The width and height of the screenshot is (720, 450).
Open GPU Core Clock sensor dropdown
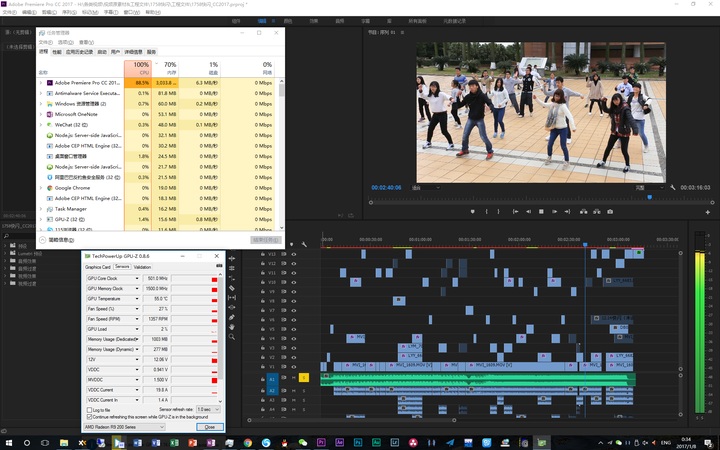137,278
